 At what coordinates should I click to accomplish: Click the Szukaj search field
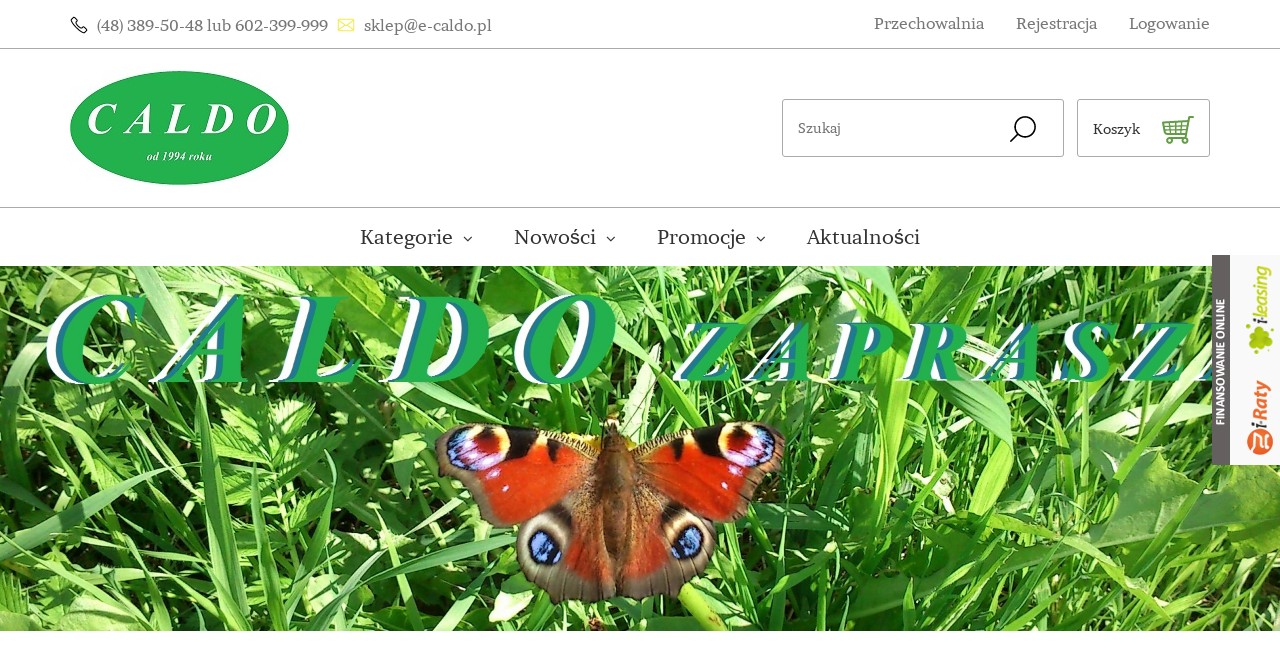tap(895, 128)
